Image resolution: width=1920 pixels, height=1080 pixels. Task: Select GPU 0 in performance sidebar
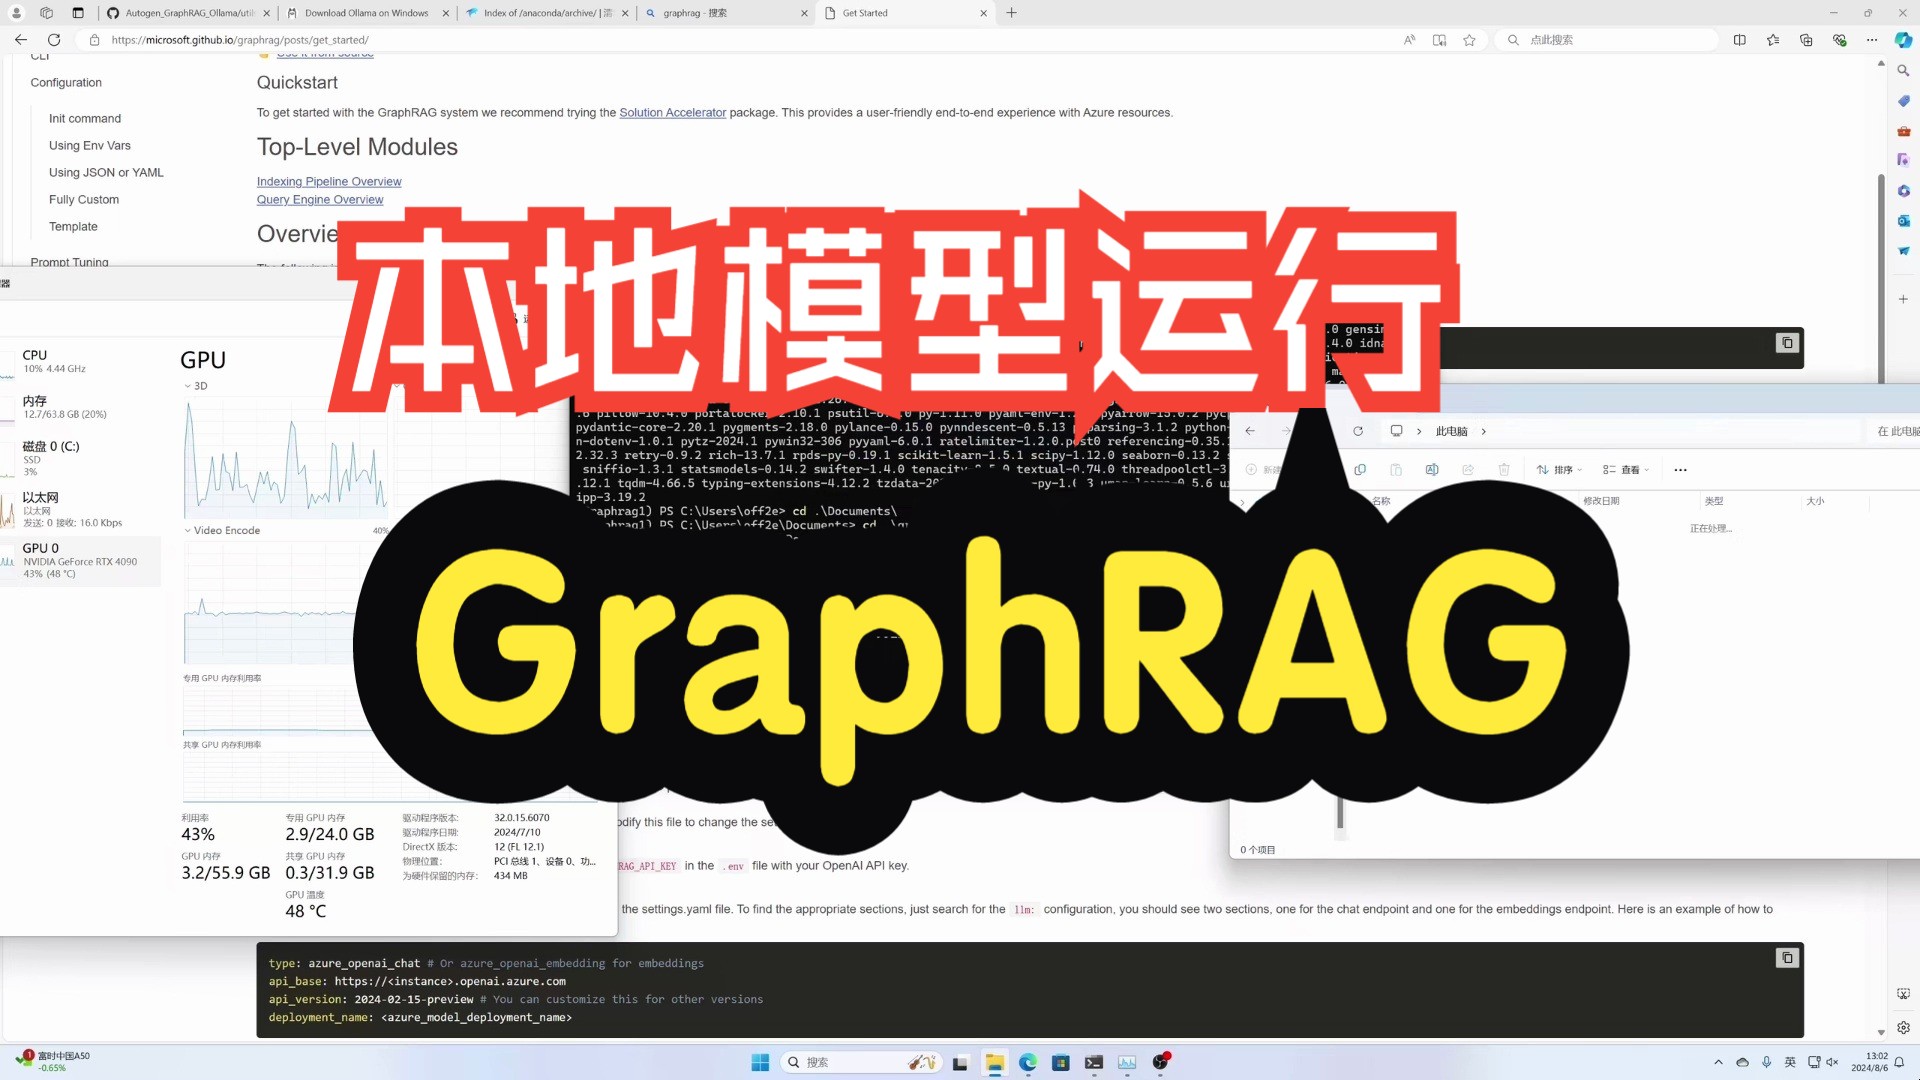click(80, 560)
